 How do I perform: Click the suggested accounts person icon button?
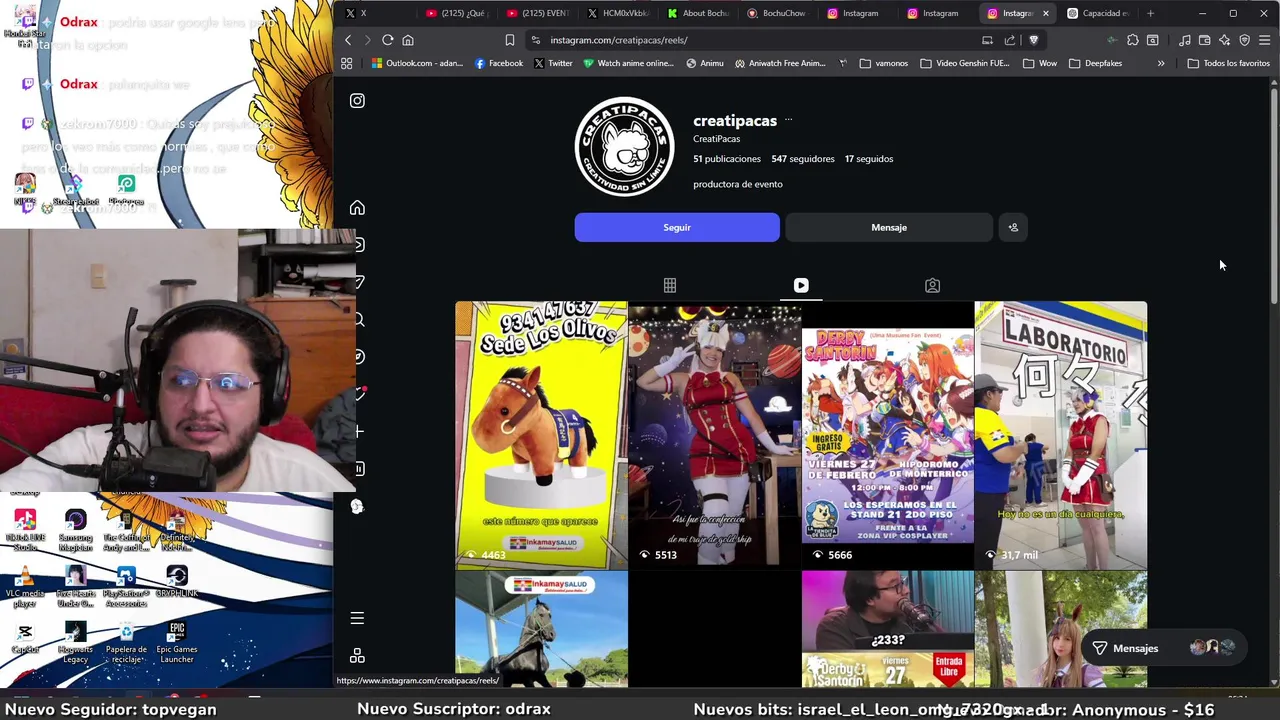[x=1013, y=227]
